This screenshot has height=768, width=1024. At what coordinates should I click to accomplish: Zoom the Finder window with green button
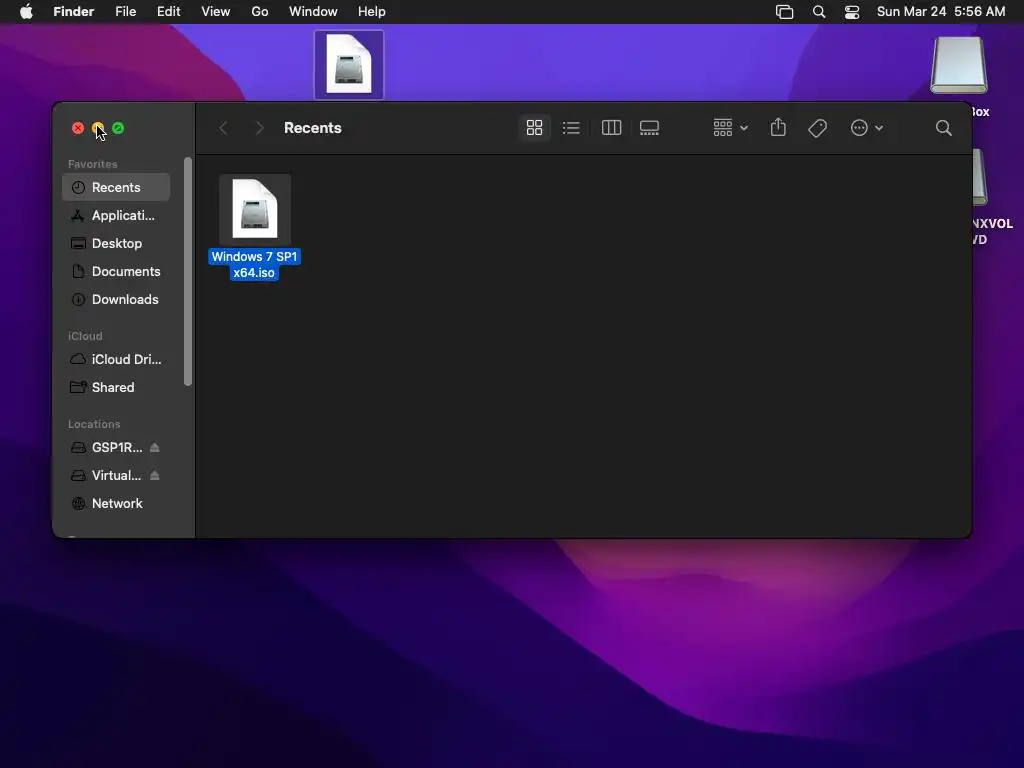pos(118,128)
